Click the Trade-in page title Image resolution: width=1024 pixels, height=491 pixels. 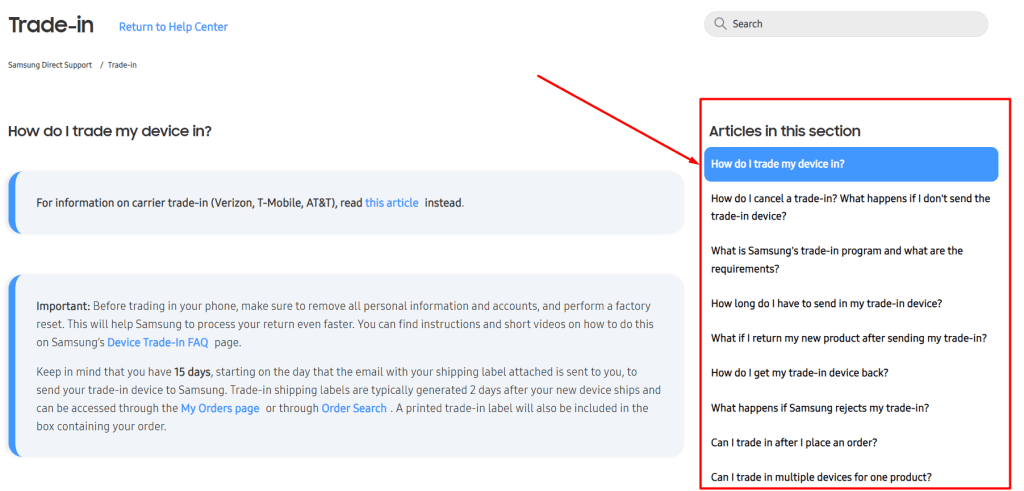tap(51, 25)
